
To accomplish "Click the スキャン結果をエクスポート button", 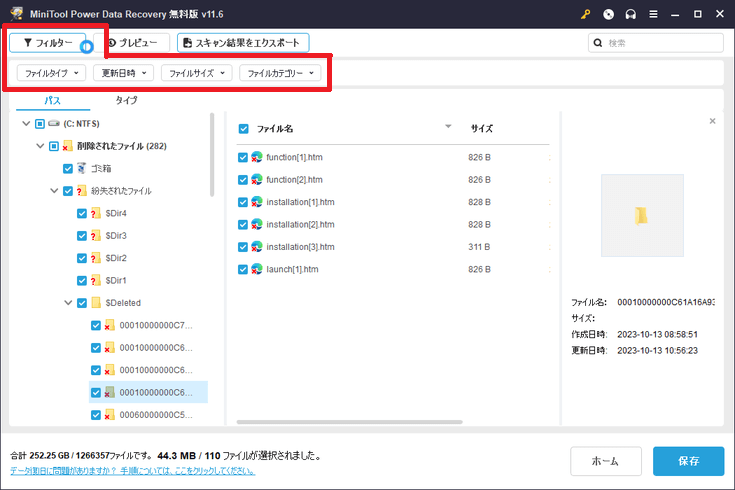I will [243, 43].
